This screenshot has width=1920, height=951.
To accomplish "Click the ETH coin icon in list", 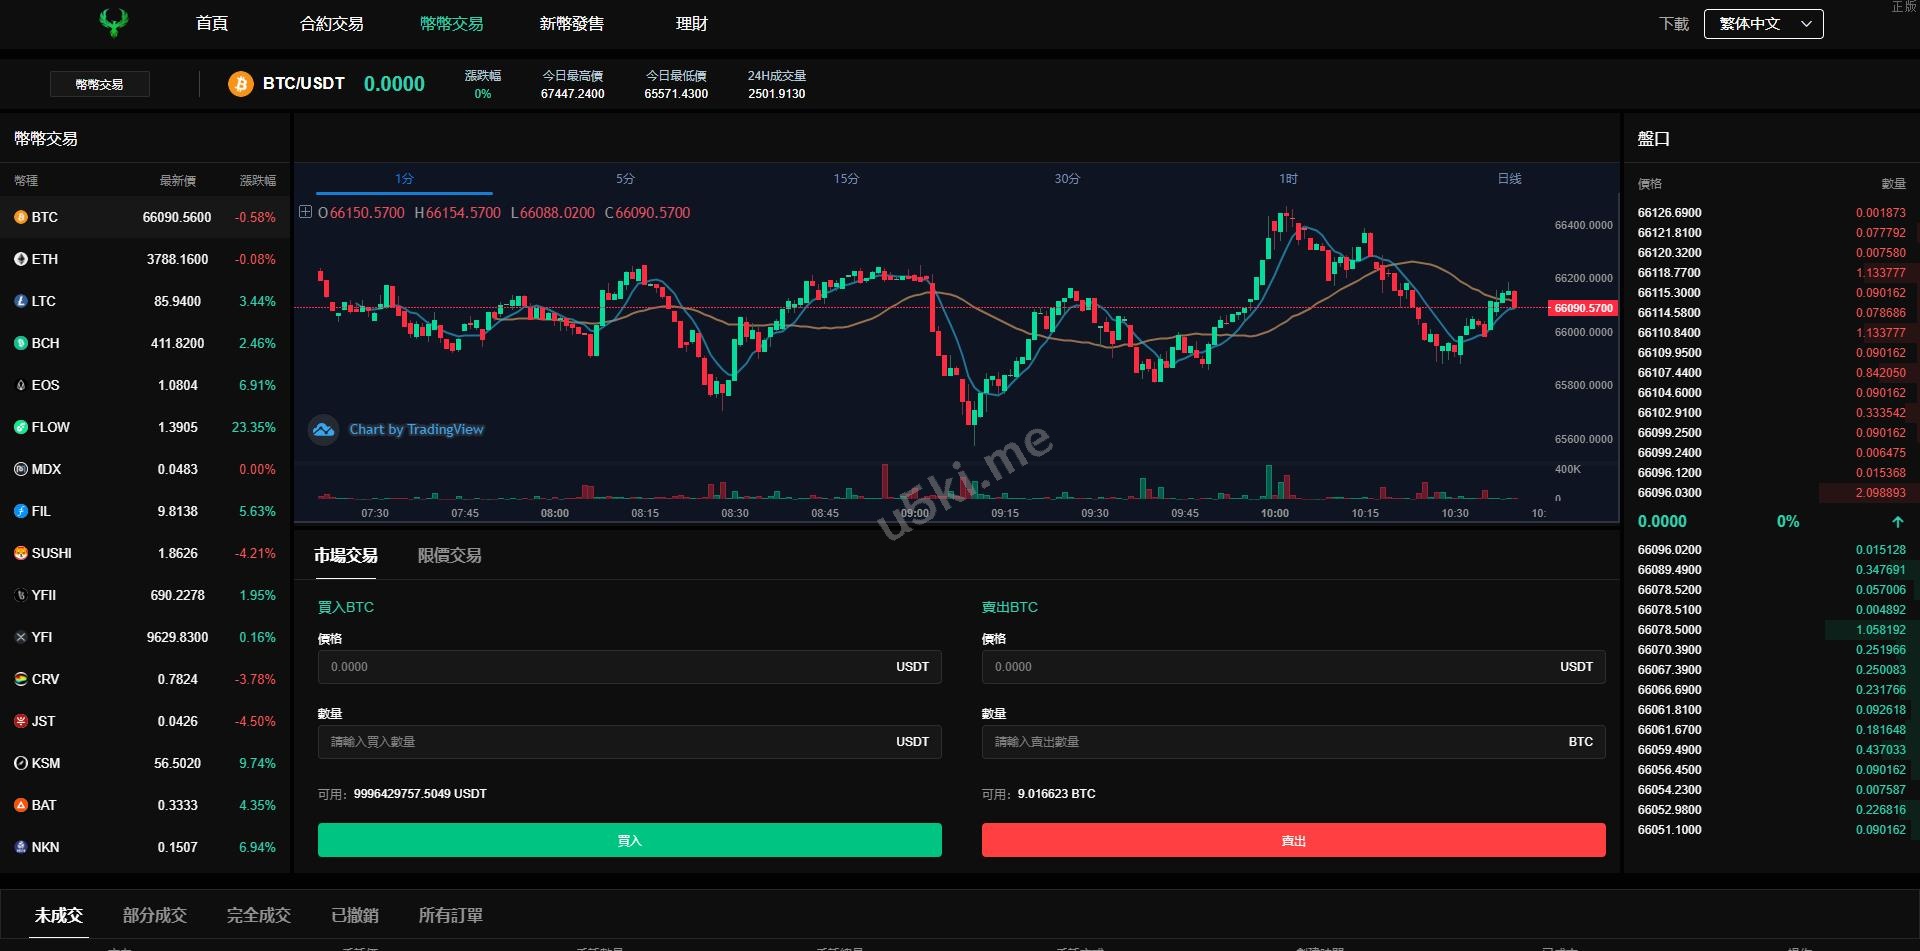I will click(x=21, y=259).
